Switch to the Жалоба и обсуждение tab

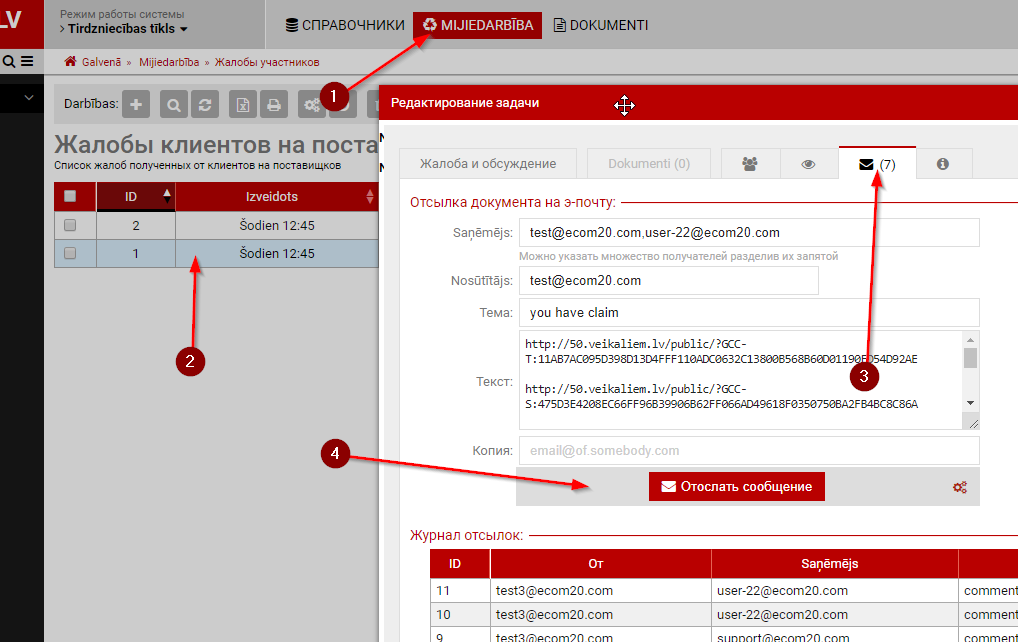[x=487, y=164]
